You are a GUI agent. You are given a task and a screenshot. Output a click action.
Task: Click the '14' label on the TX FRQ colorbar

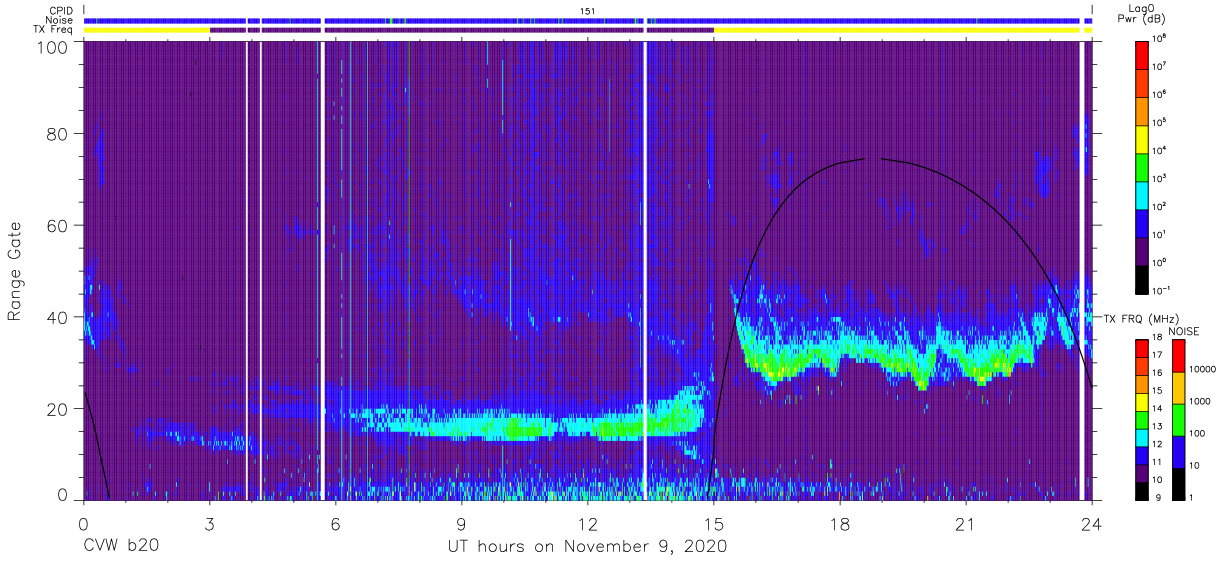point(1157,409)
